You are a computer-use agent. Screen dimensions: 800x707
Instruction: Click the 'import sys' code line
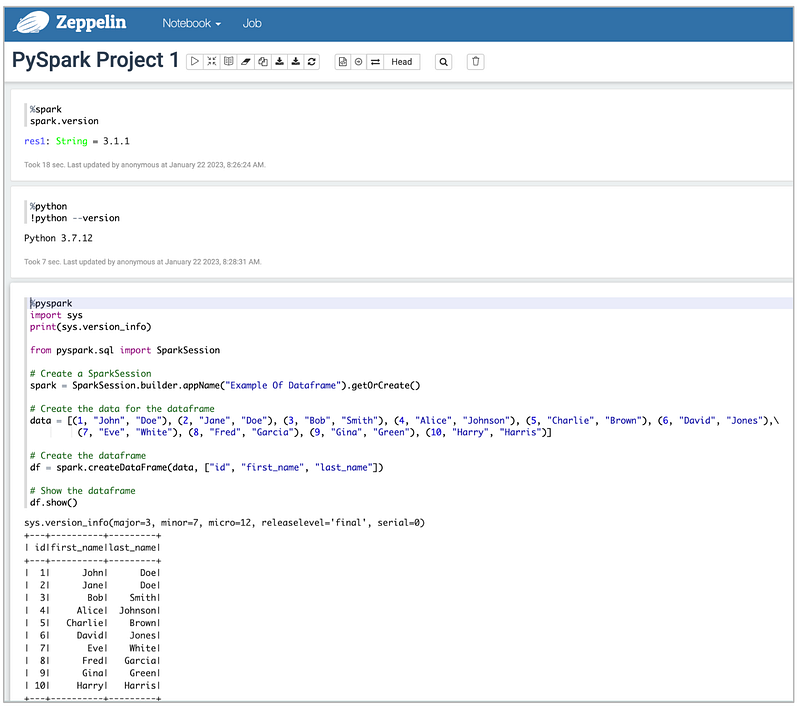[x=56, y=315]
